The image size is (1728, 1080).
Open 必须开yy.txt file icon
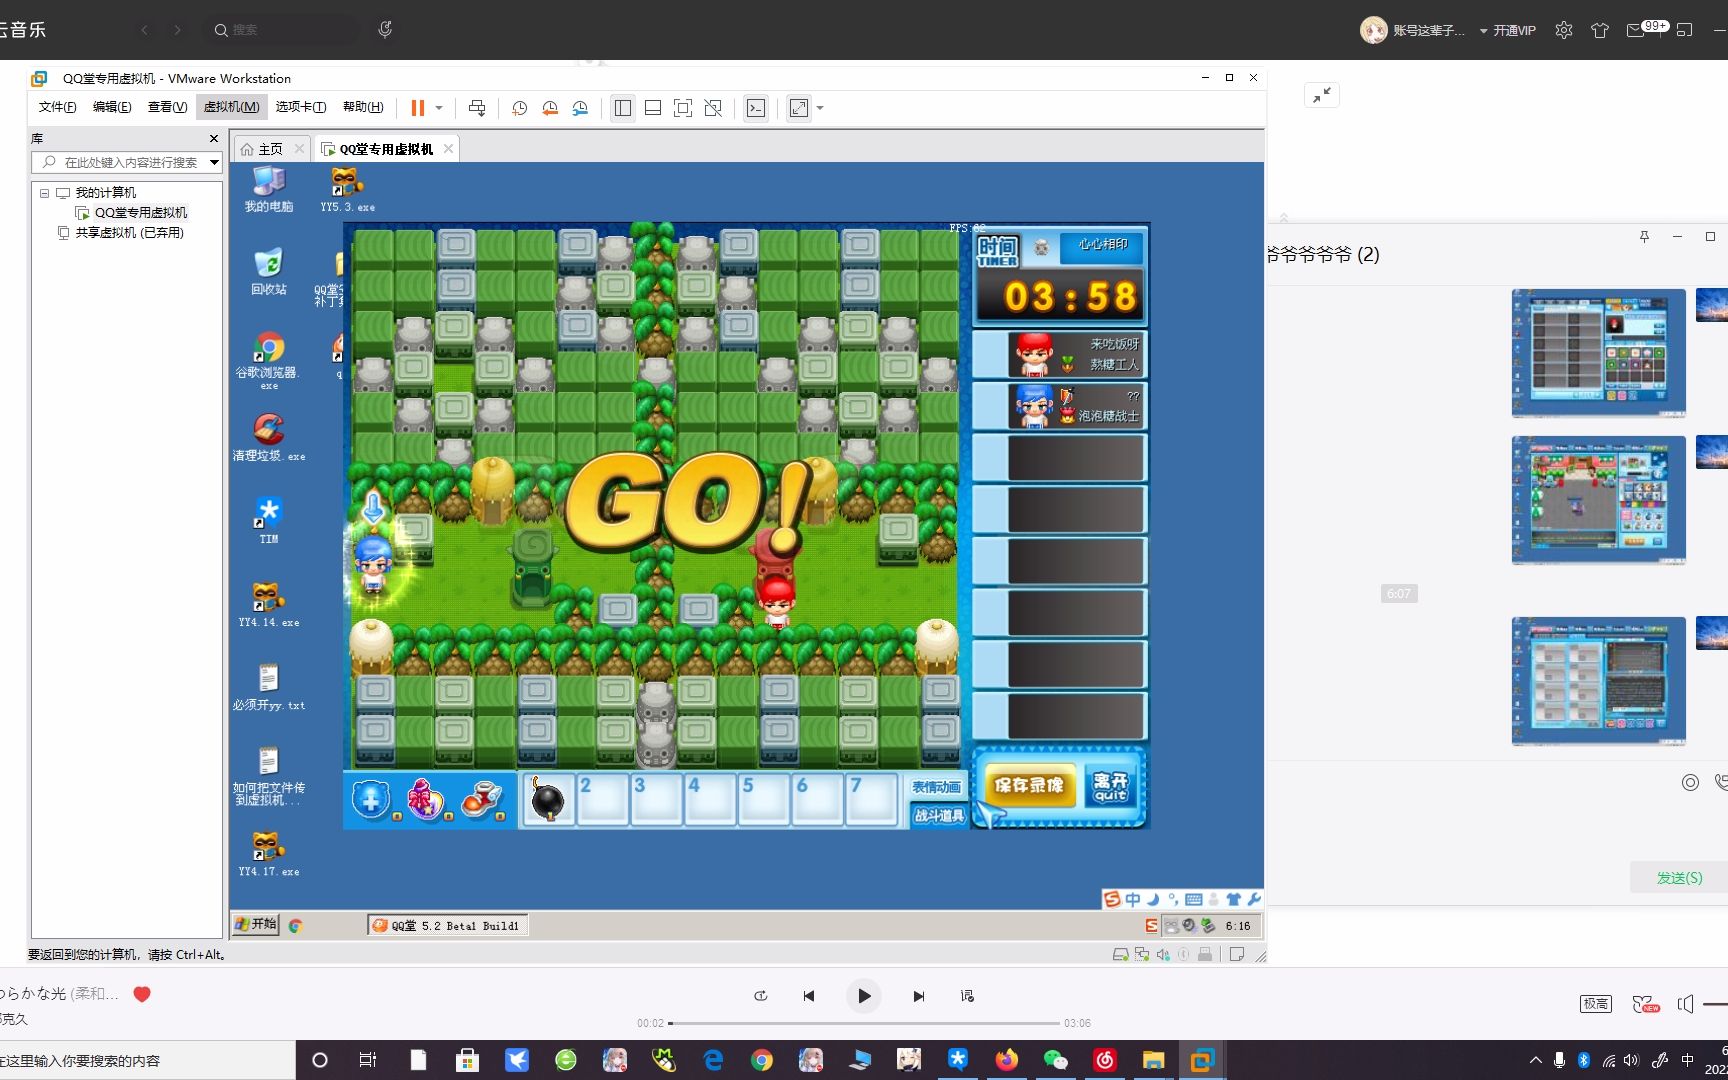tap(269, 687)
